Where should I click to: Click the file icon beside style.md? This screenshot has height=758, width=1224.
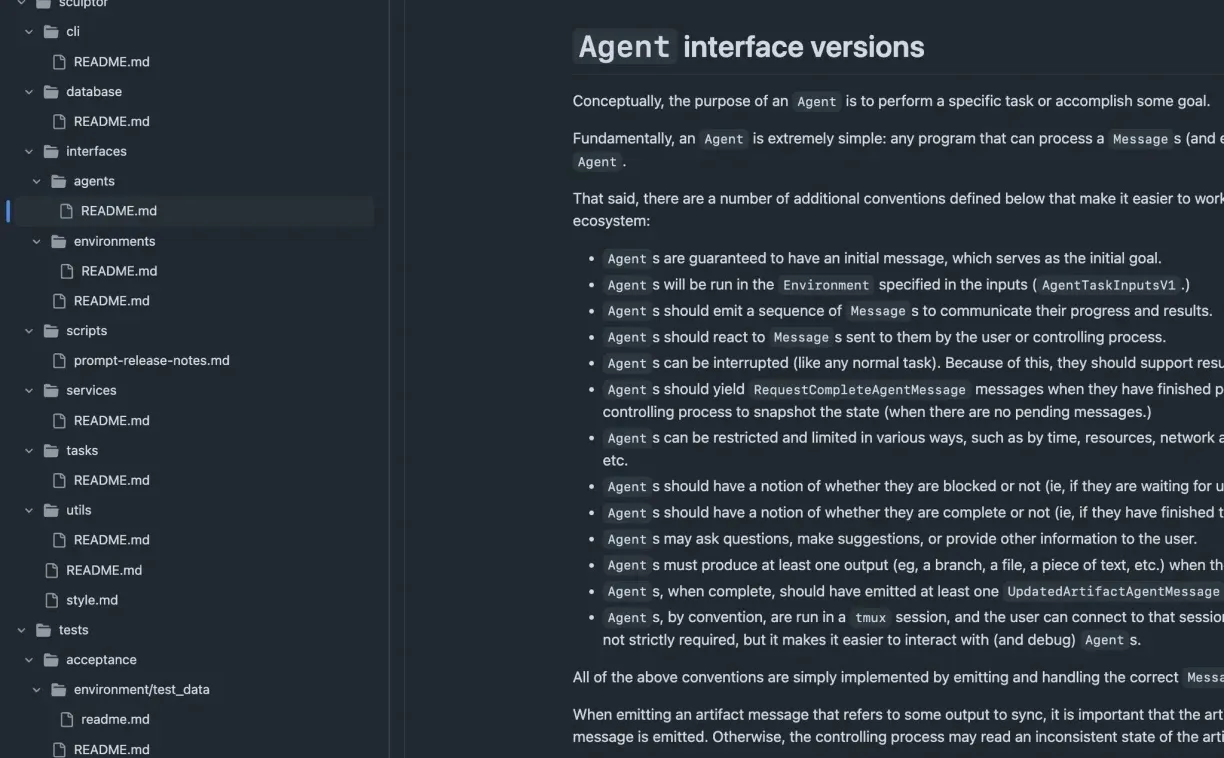[x=52, y=600]
